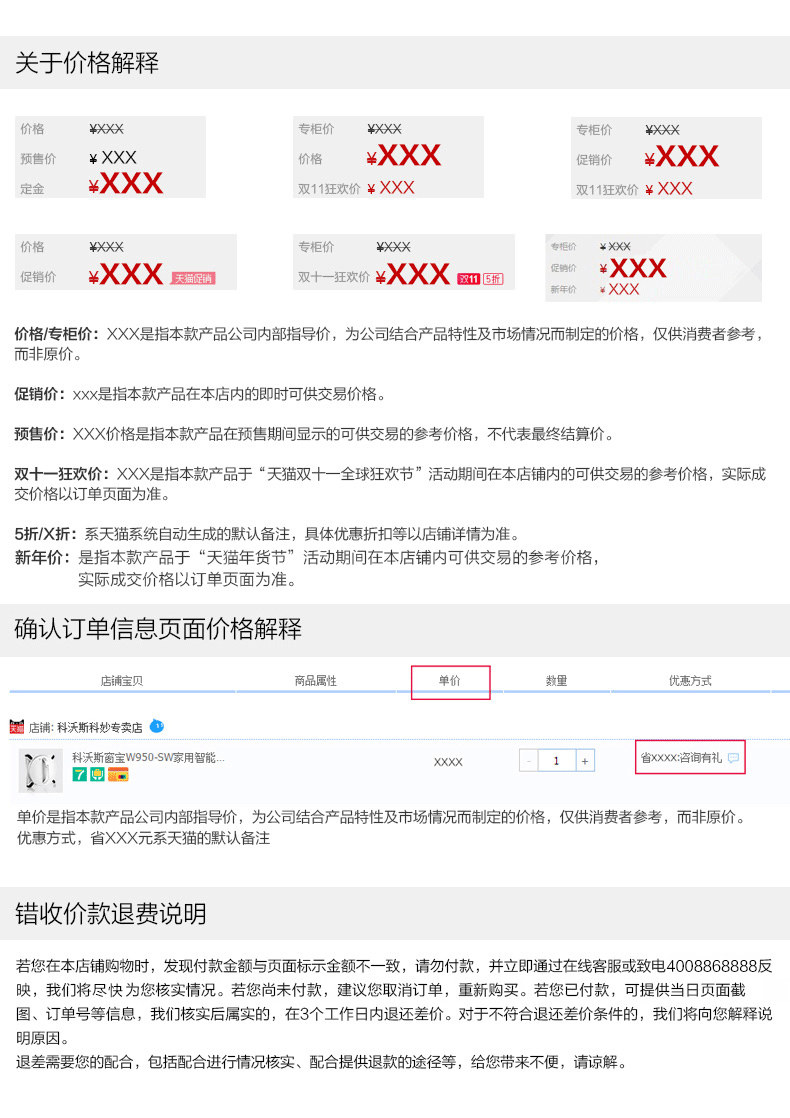Click the quantity input field showing 1

click(556, 761)
